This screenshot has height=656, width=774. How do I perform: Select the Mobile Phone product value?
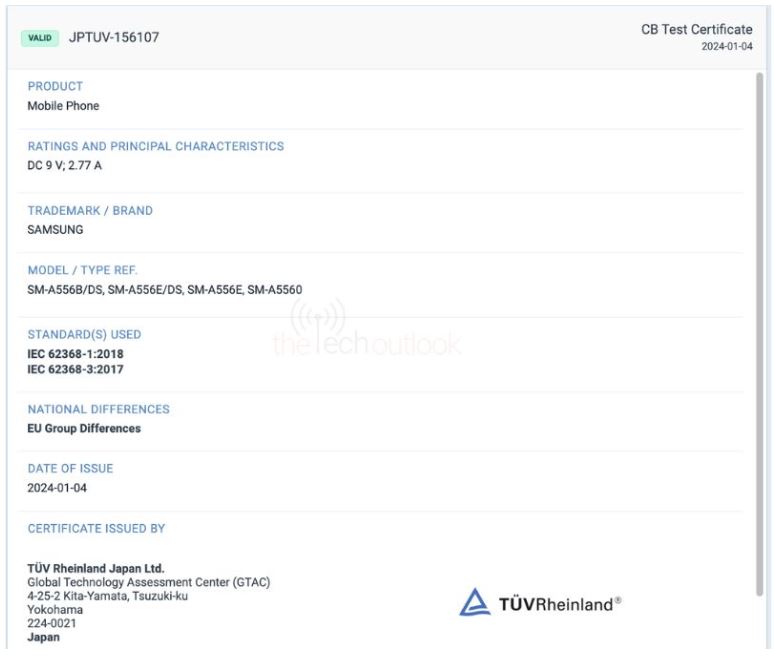63,106
